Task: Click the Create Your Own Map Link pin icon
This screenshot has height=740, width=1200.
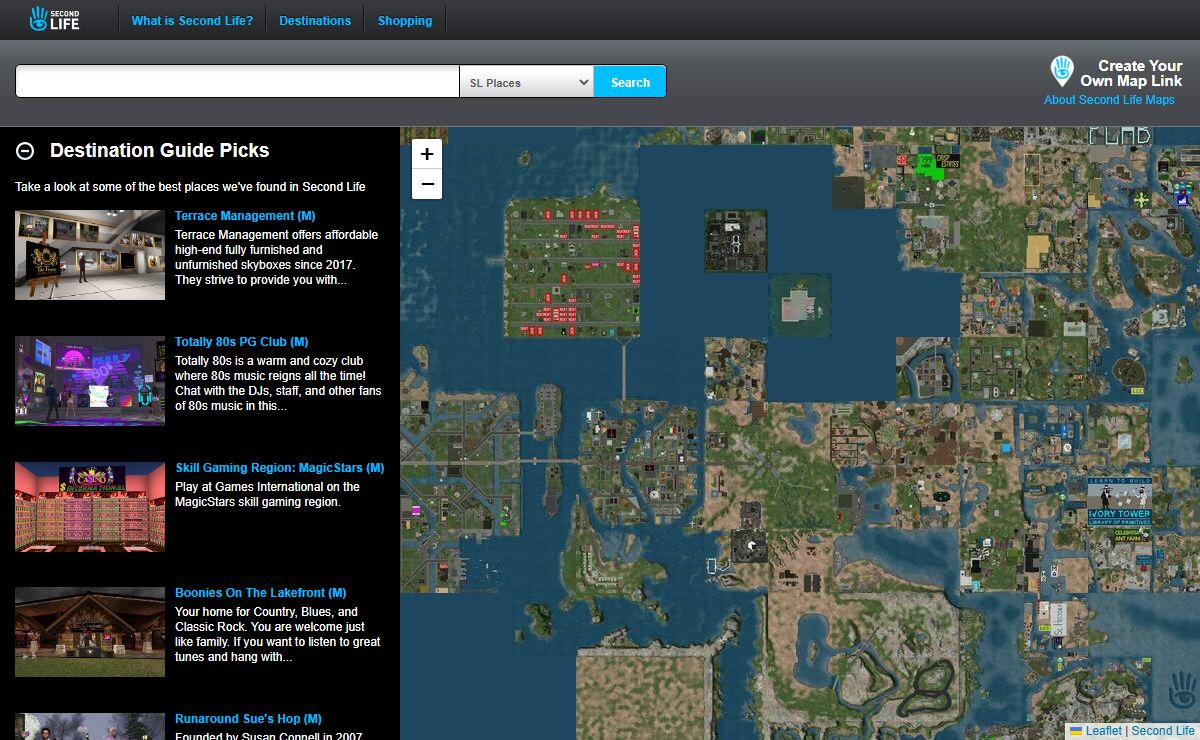Action: point(1061,71)
